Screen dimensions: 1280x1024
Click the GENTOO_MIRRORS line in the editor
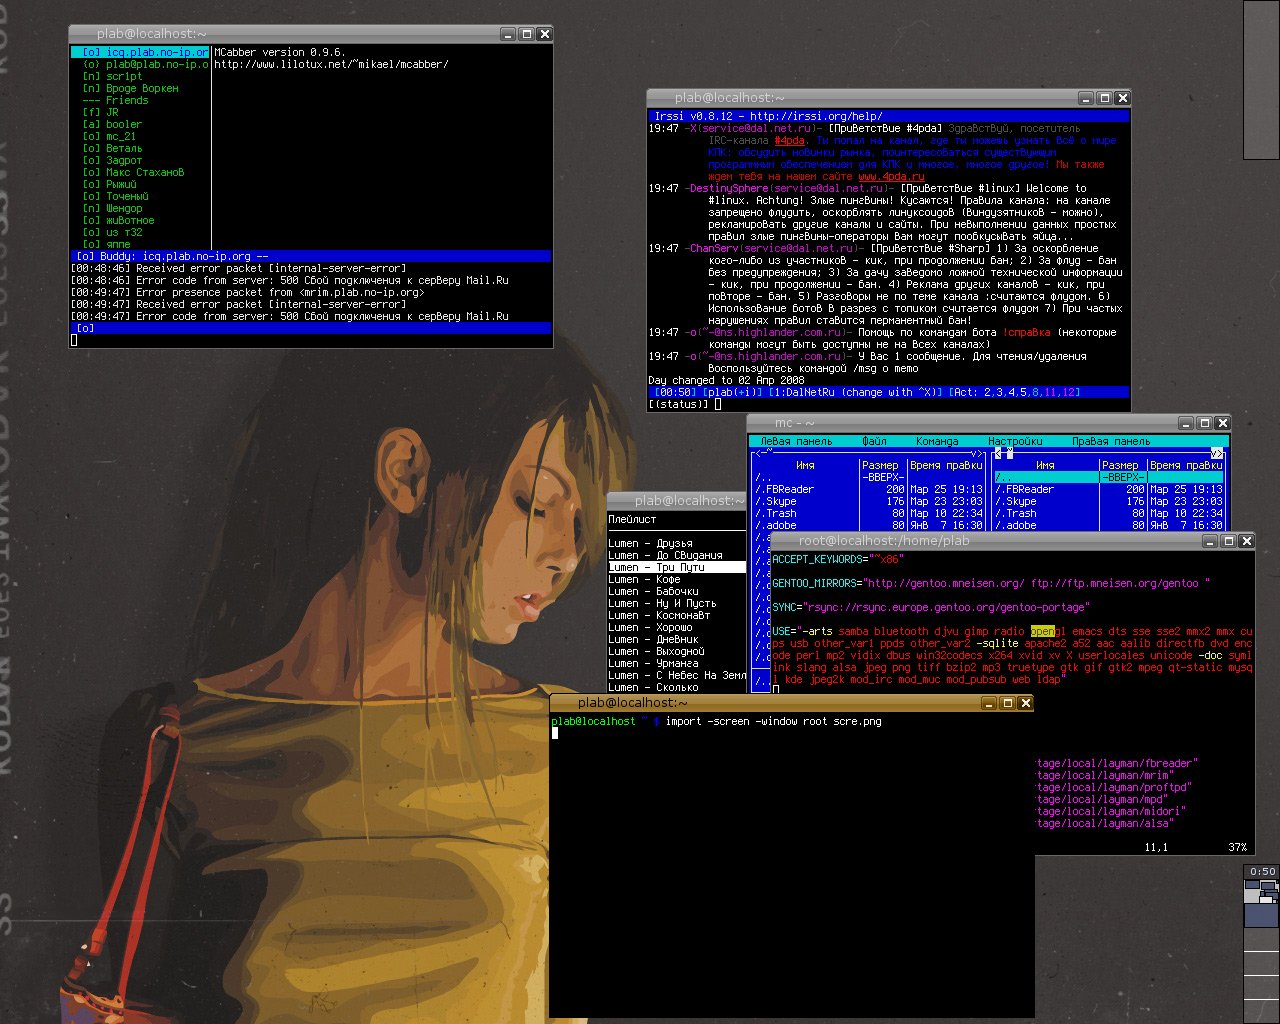(x=991, y=583)
